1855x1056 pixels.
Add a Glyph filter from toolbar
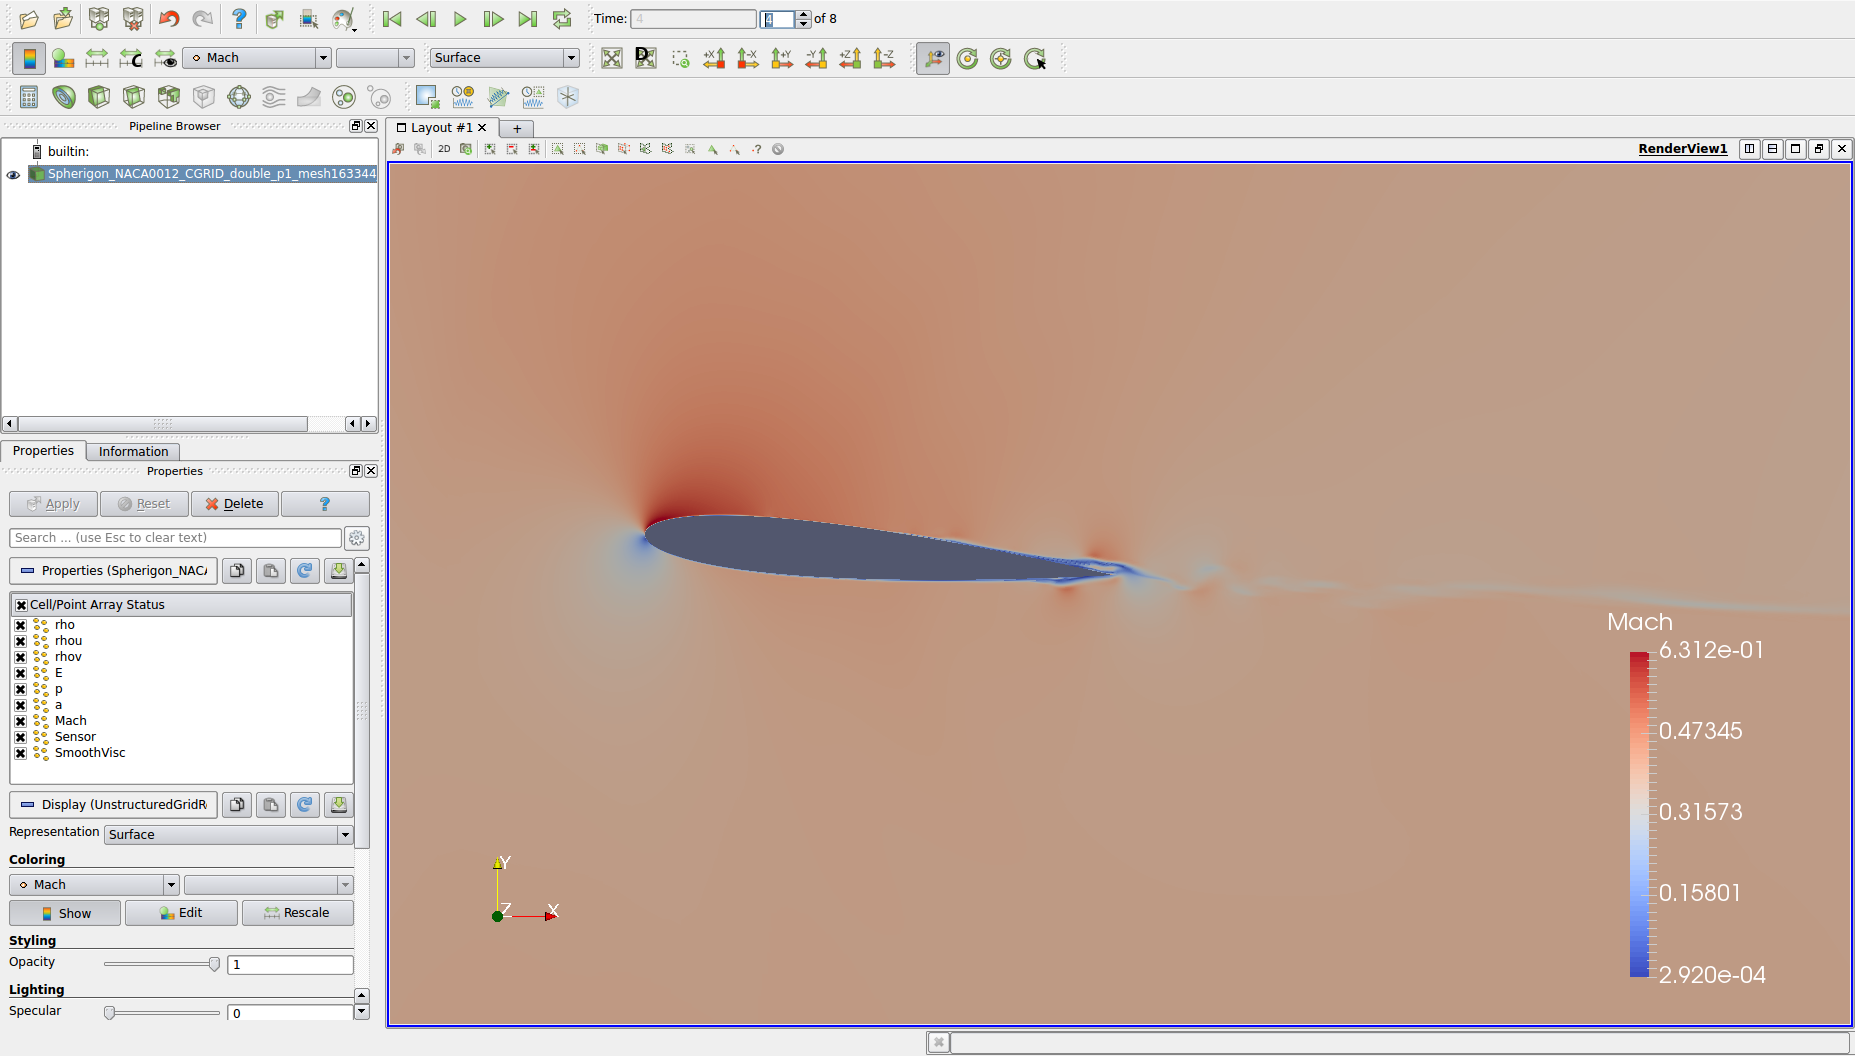pyautogui.click(x=239, y=97)
